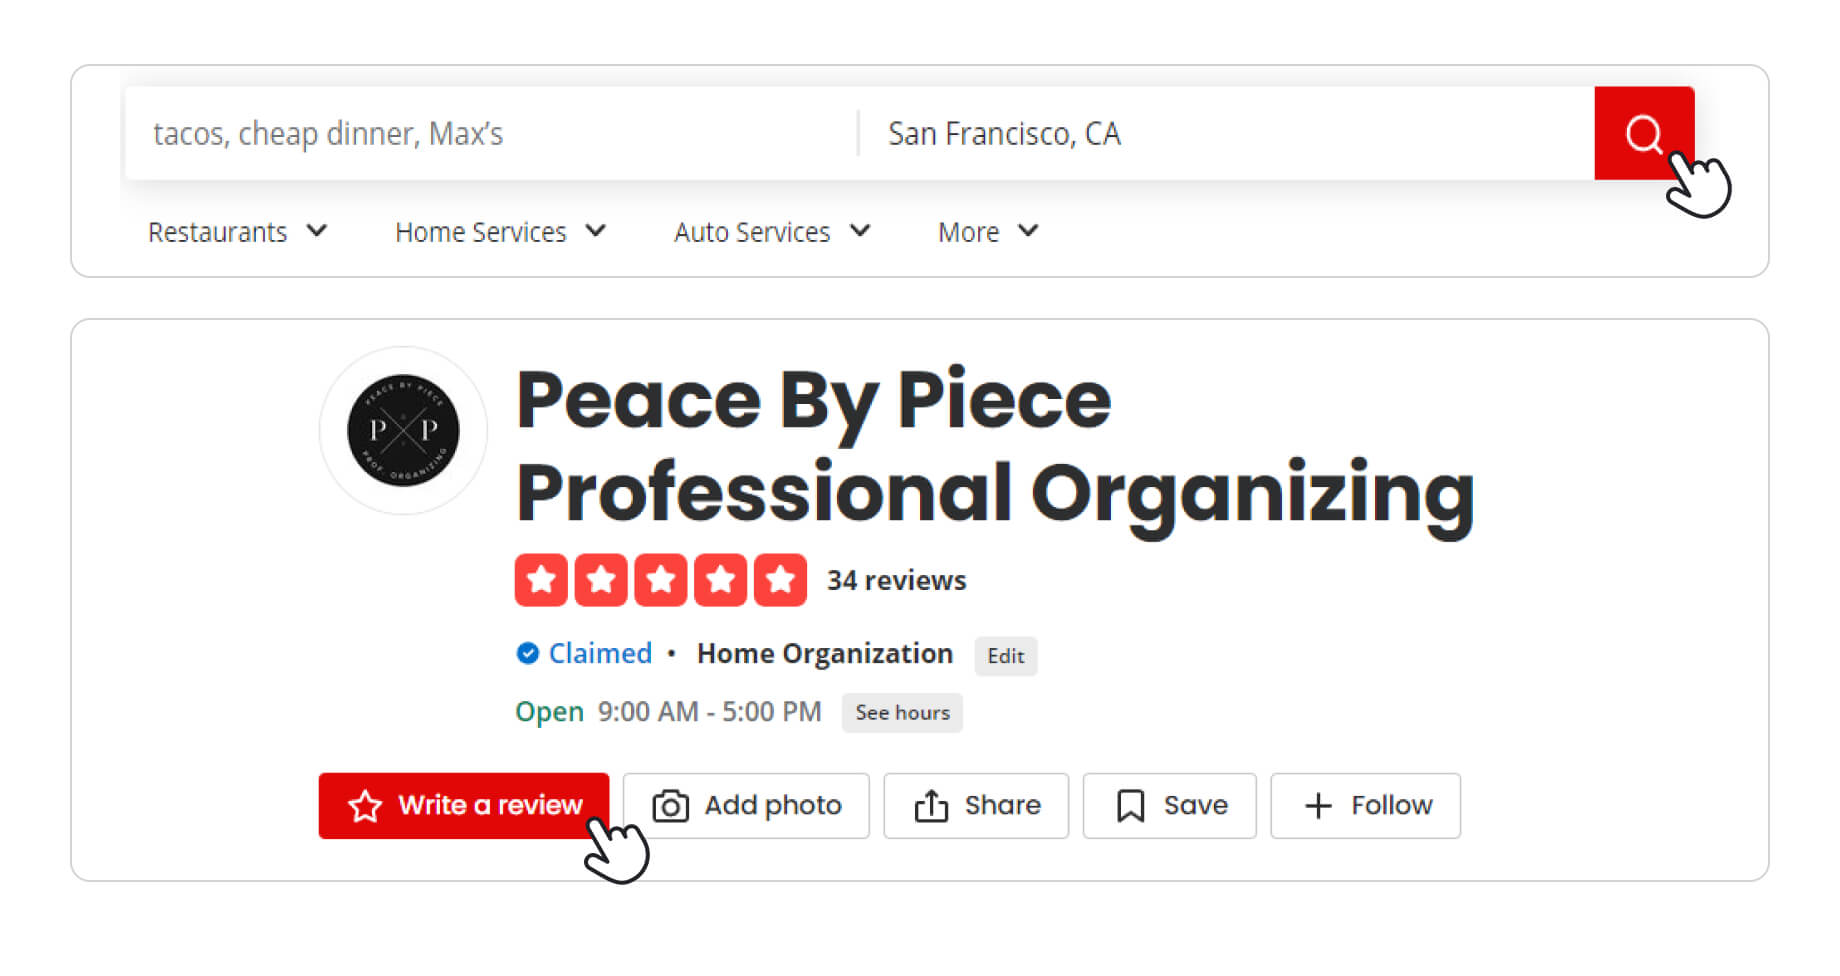Click the red magnifying glass search button
The image size is (1840, 976).
(1643, 133)
